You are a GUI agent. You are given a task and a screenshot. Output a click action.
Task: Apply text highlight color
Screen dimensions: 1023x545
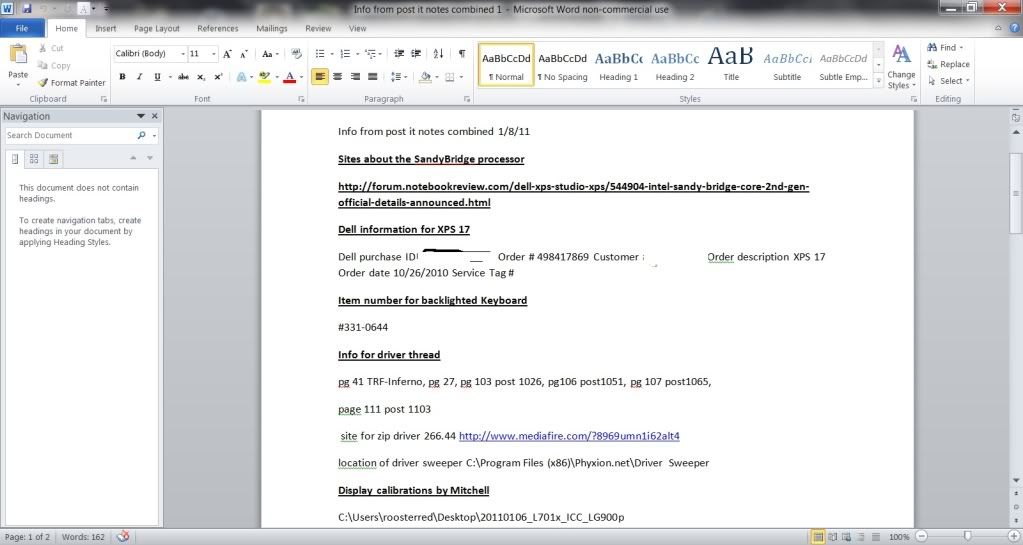pos(264,77)
